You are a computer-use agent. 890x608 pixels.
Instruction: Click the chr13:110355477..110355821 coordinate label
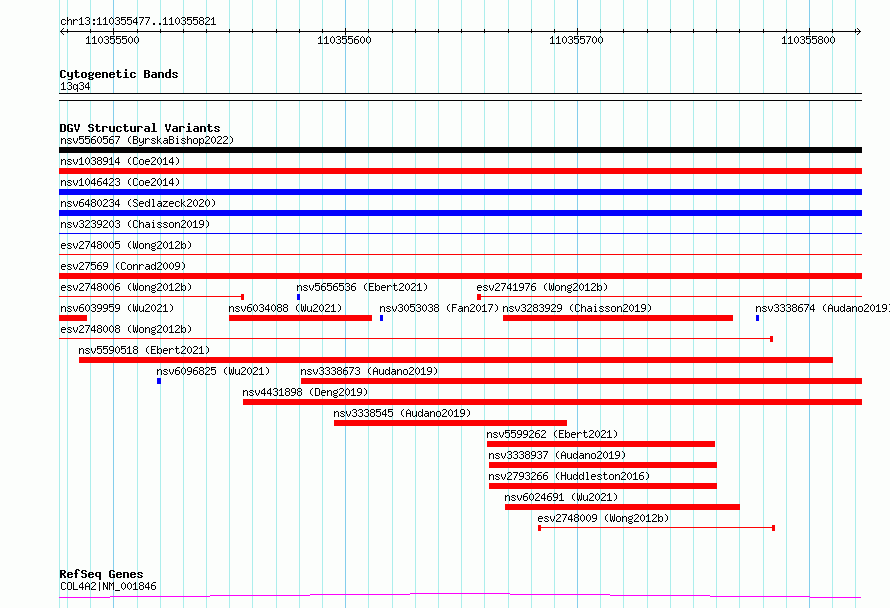click(x=138, y=22)
